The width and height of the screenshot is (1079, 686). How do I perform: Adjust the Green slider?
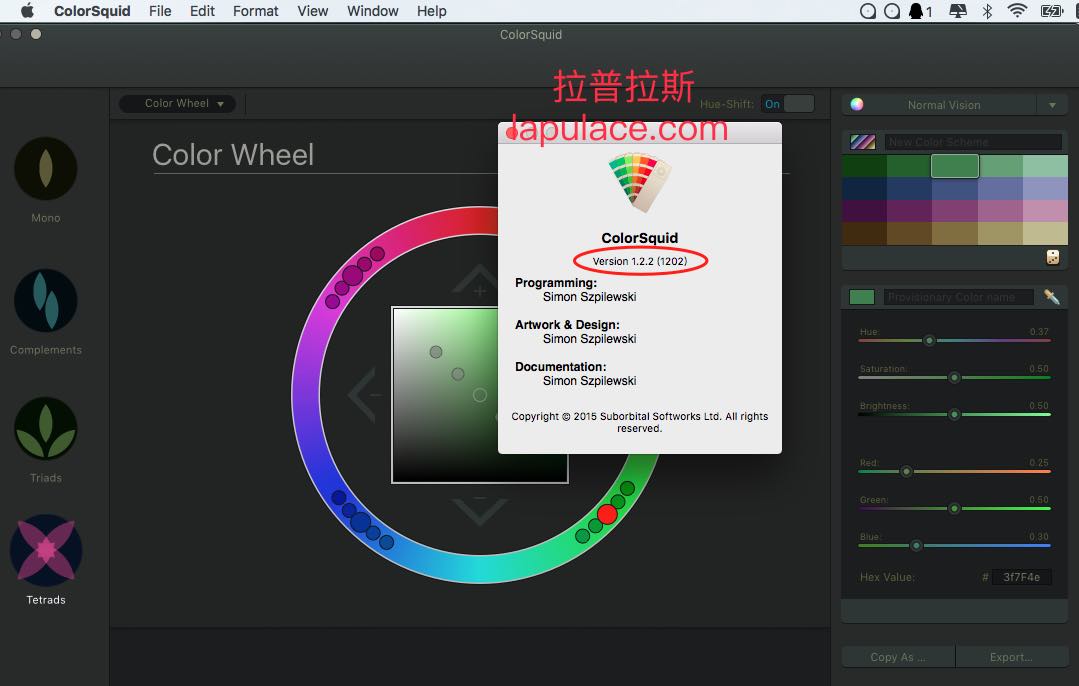954,508
